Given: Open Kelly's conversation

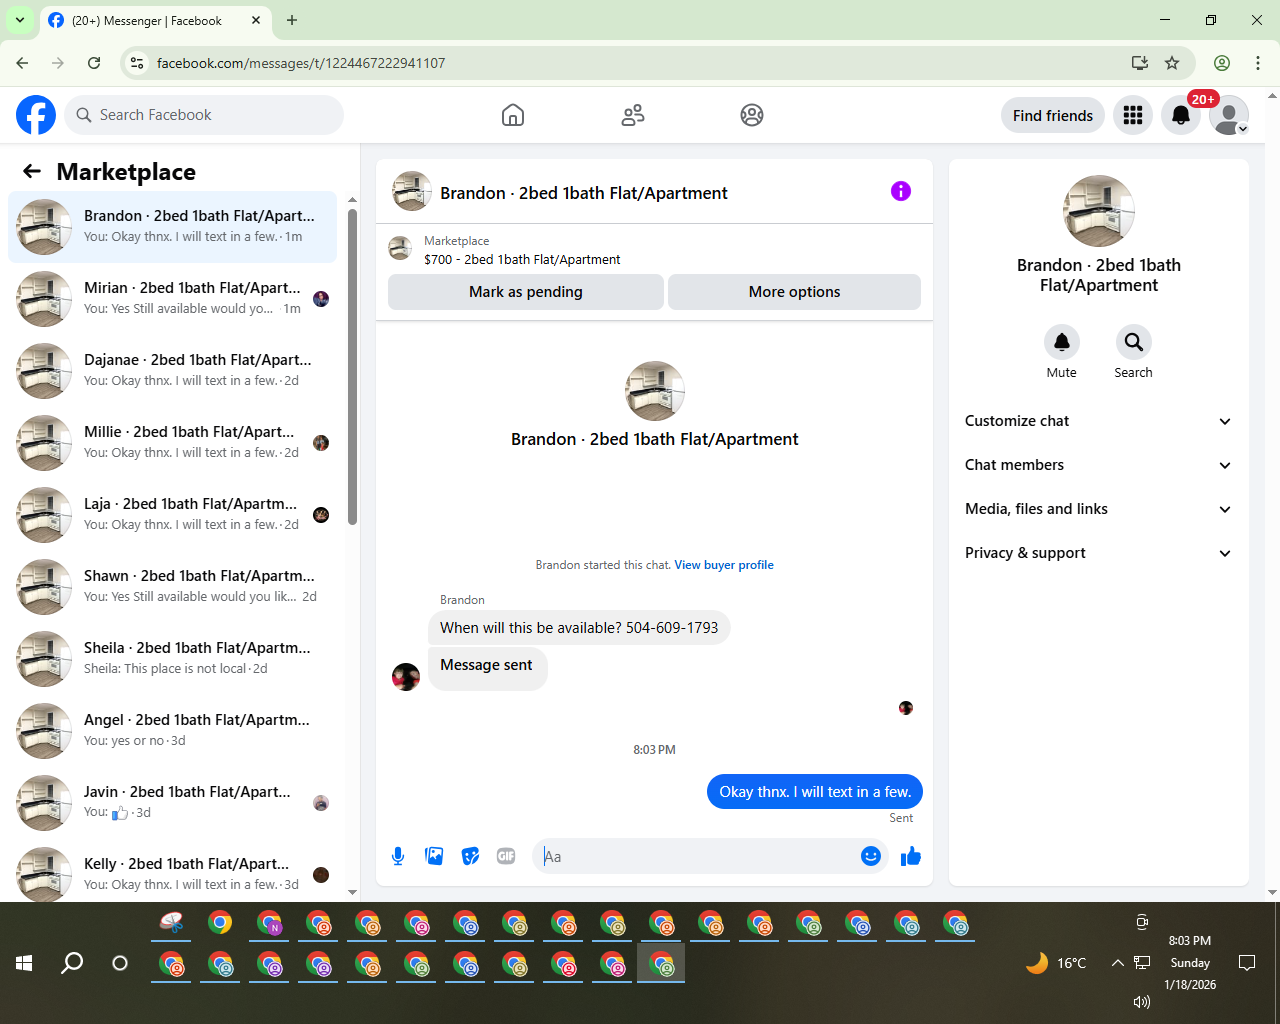Looking at the screenshot, I should 172,871.
